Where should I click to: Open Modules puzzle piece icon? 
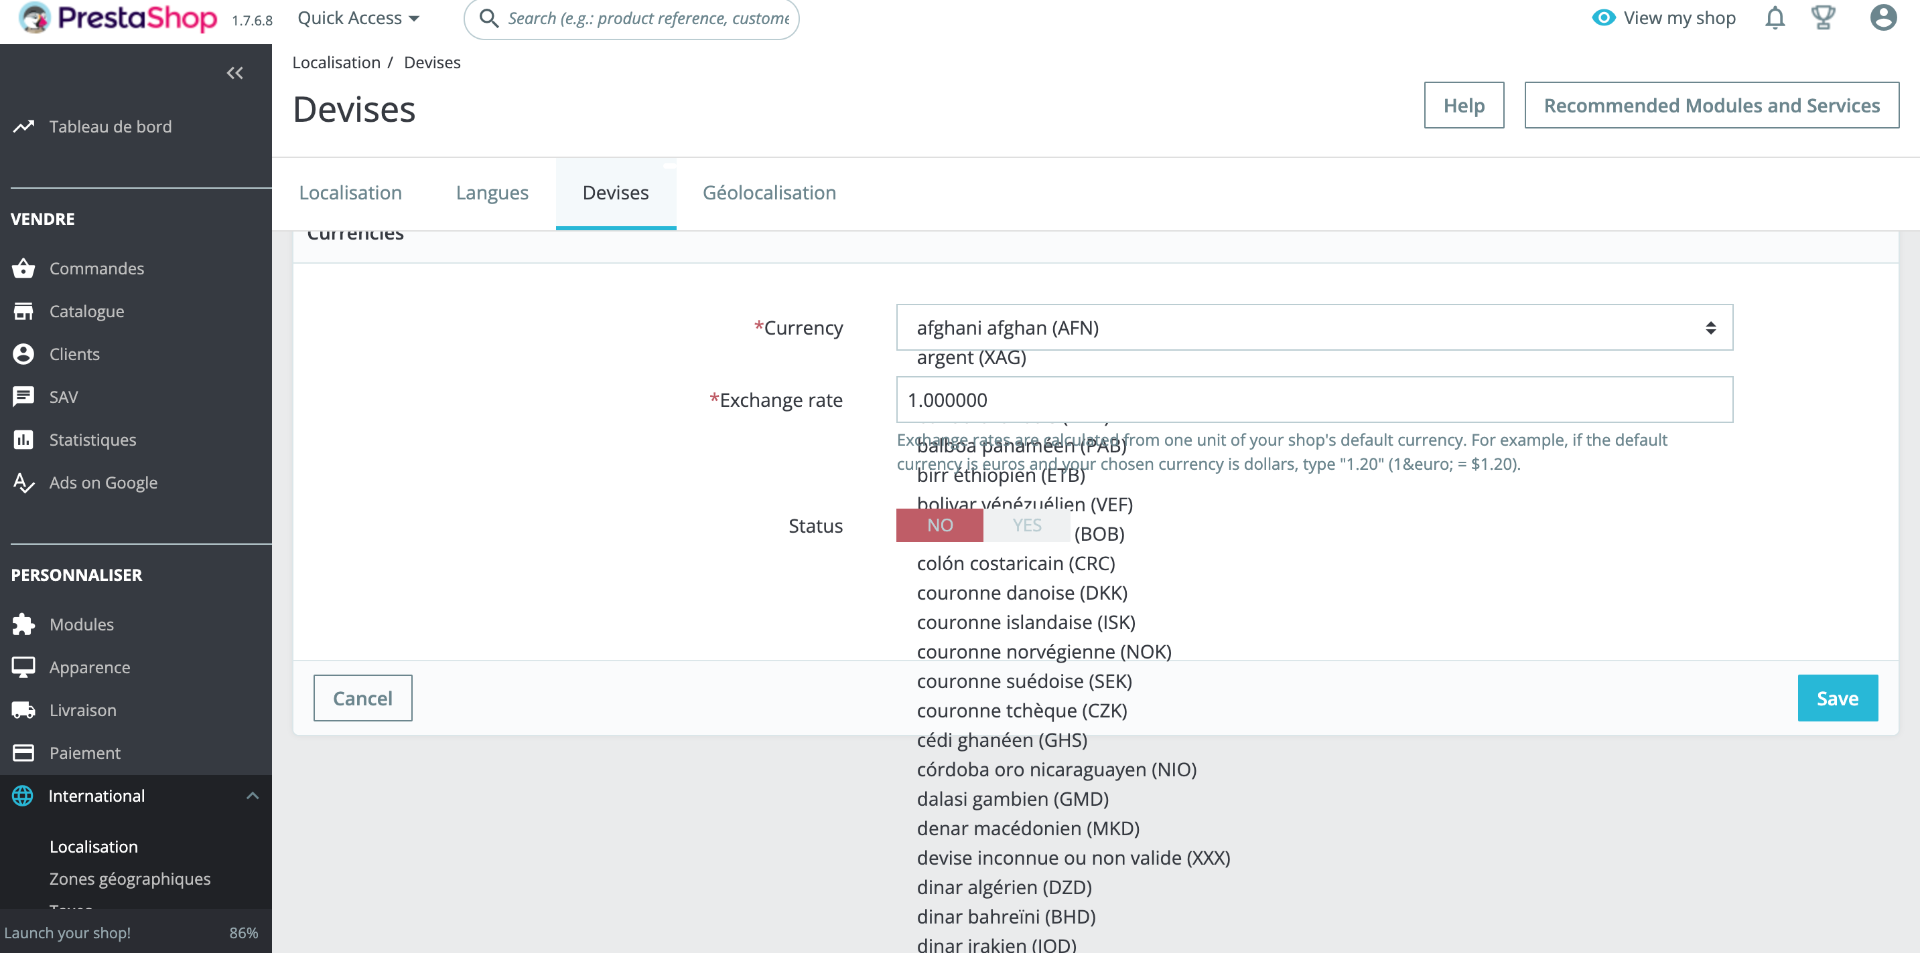click(24, 624)
